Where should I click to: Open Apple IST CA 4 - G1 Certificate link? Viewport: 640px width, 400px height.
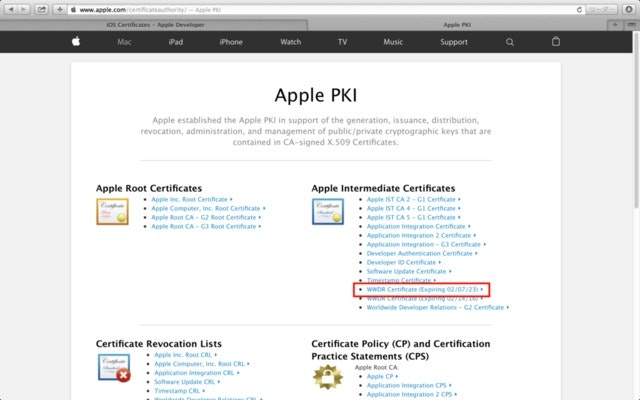411,208
